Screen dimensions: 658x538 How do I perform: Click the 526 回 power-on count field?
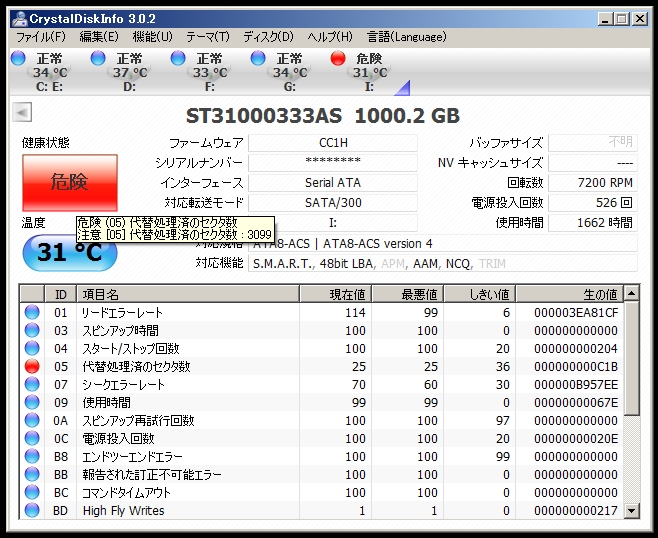click(593, 203)
